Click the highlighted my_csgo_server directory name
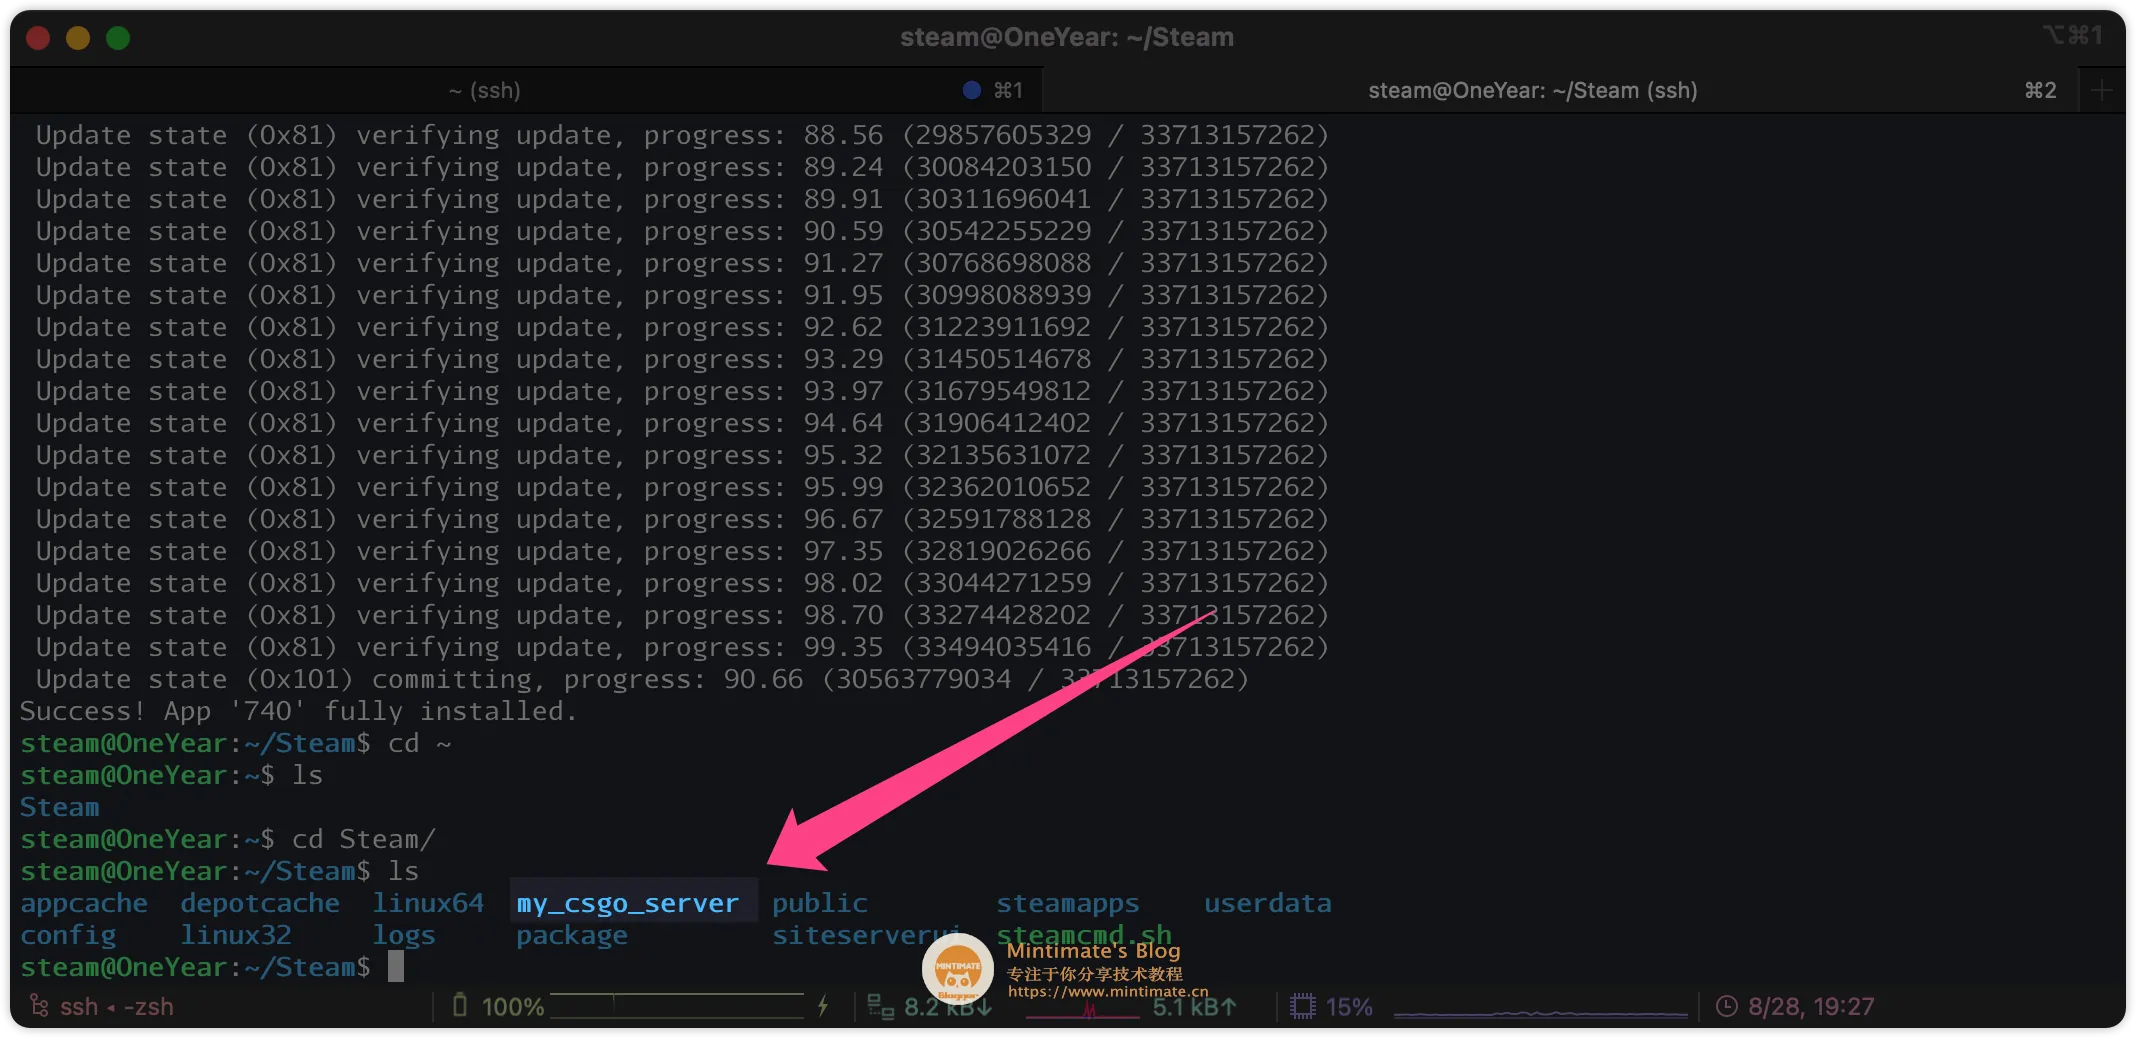The height and width of the screenshot is (1038, 2136). tap(628, 903)
